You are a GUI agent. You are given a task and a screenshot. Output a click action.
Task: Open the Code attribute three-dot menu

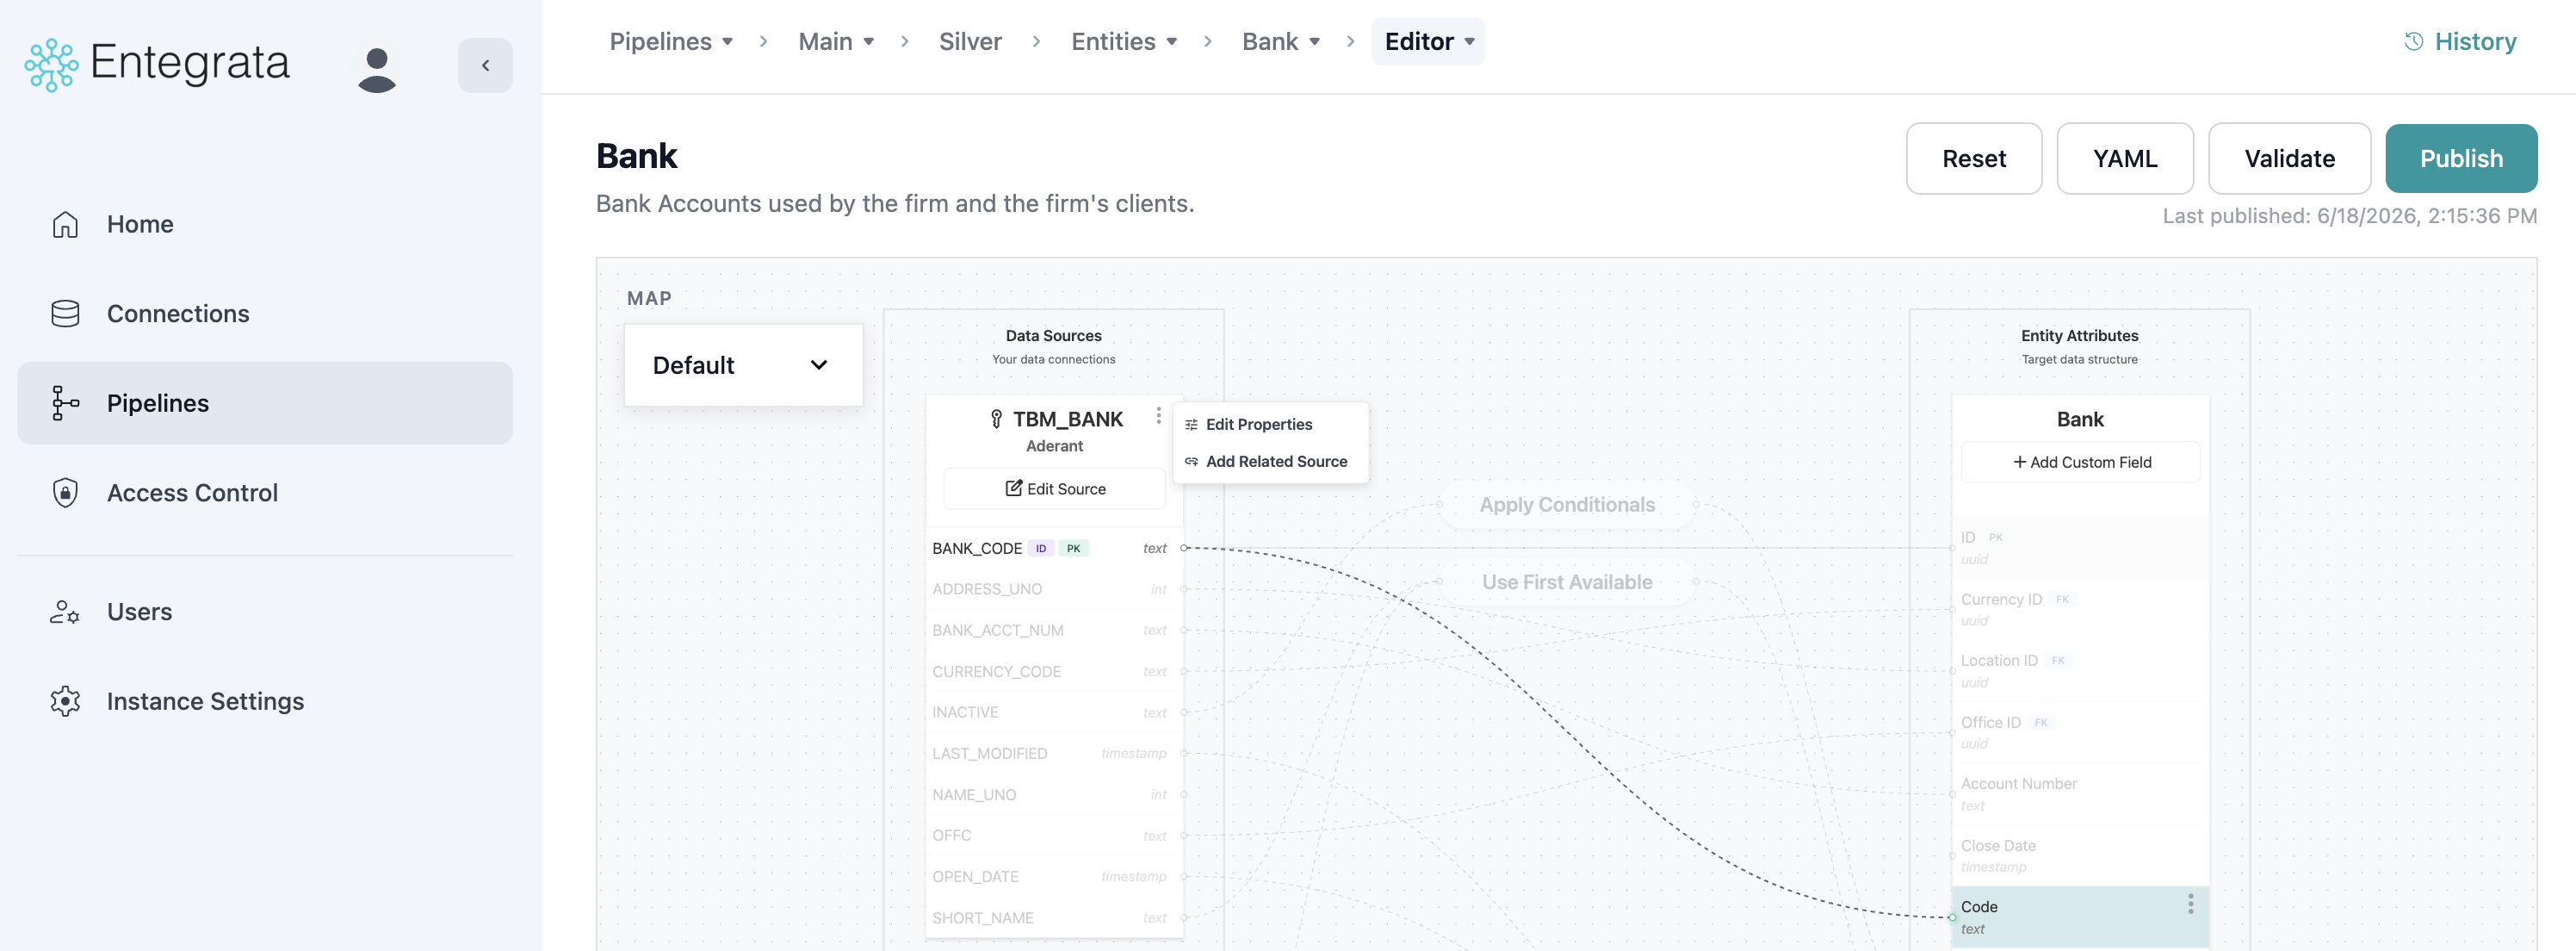click(x=2190, y=904)
